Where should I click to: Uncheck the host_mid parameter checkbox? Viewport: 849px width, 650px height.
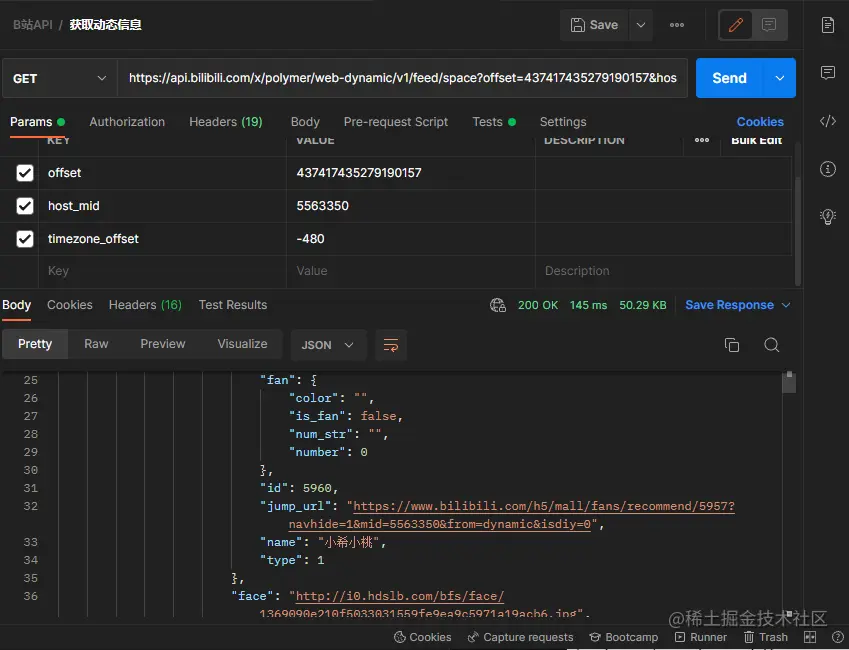[25, 206]
